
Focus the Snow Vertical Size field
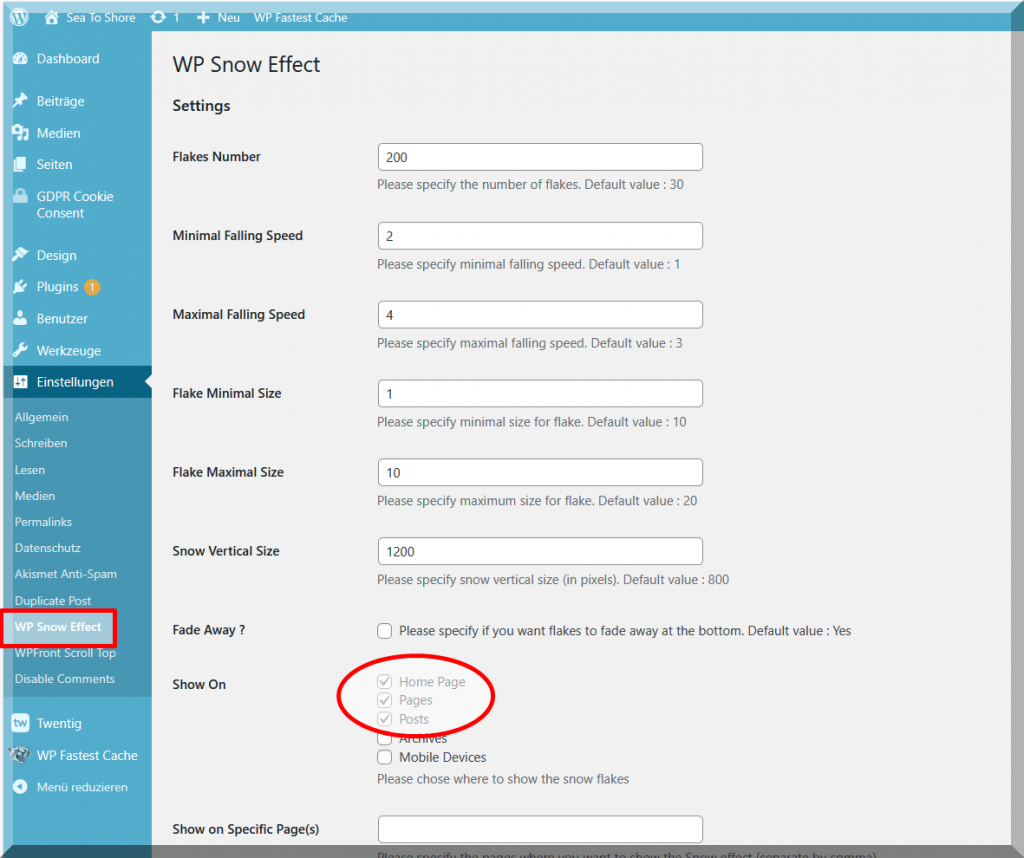540,551
